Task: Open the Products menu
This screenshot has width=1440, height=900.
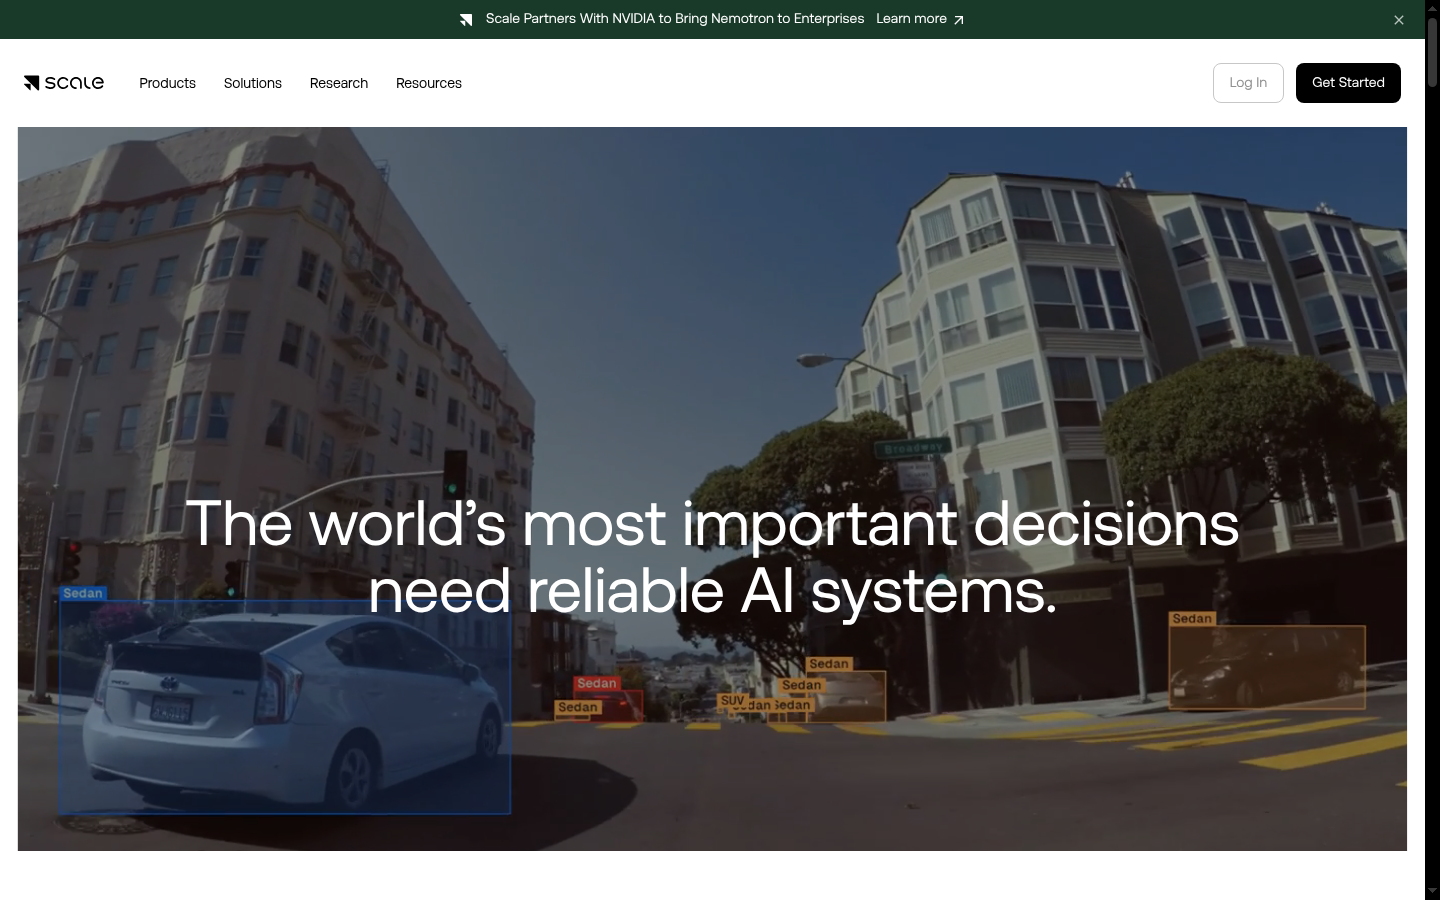Action: 167,83
